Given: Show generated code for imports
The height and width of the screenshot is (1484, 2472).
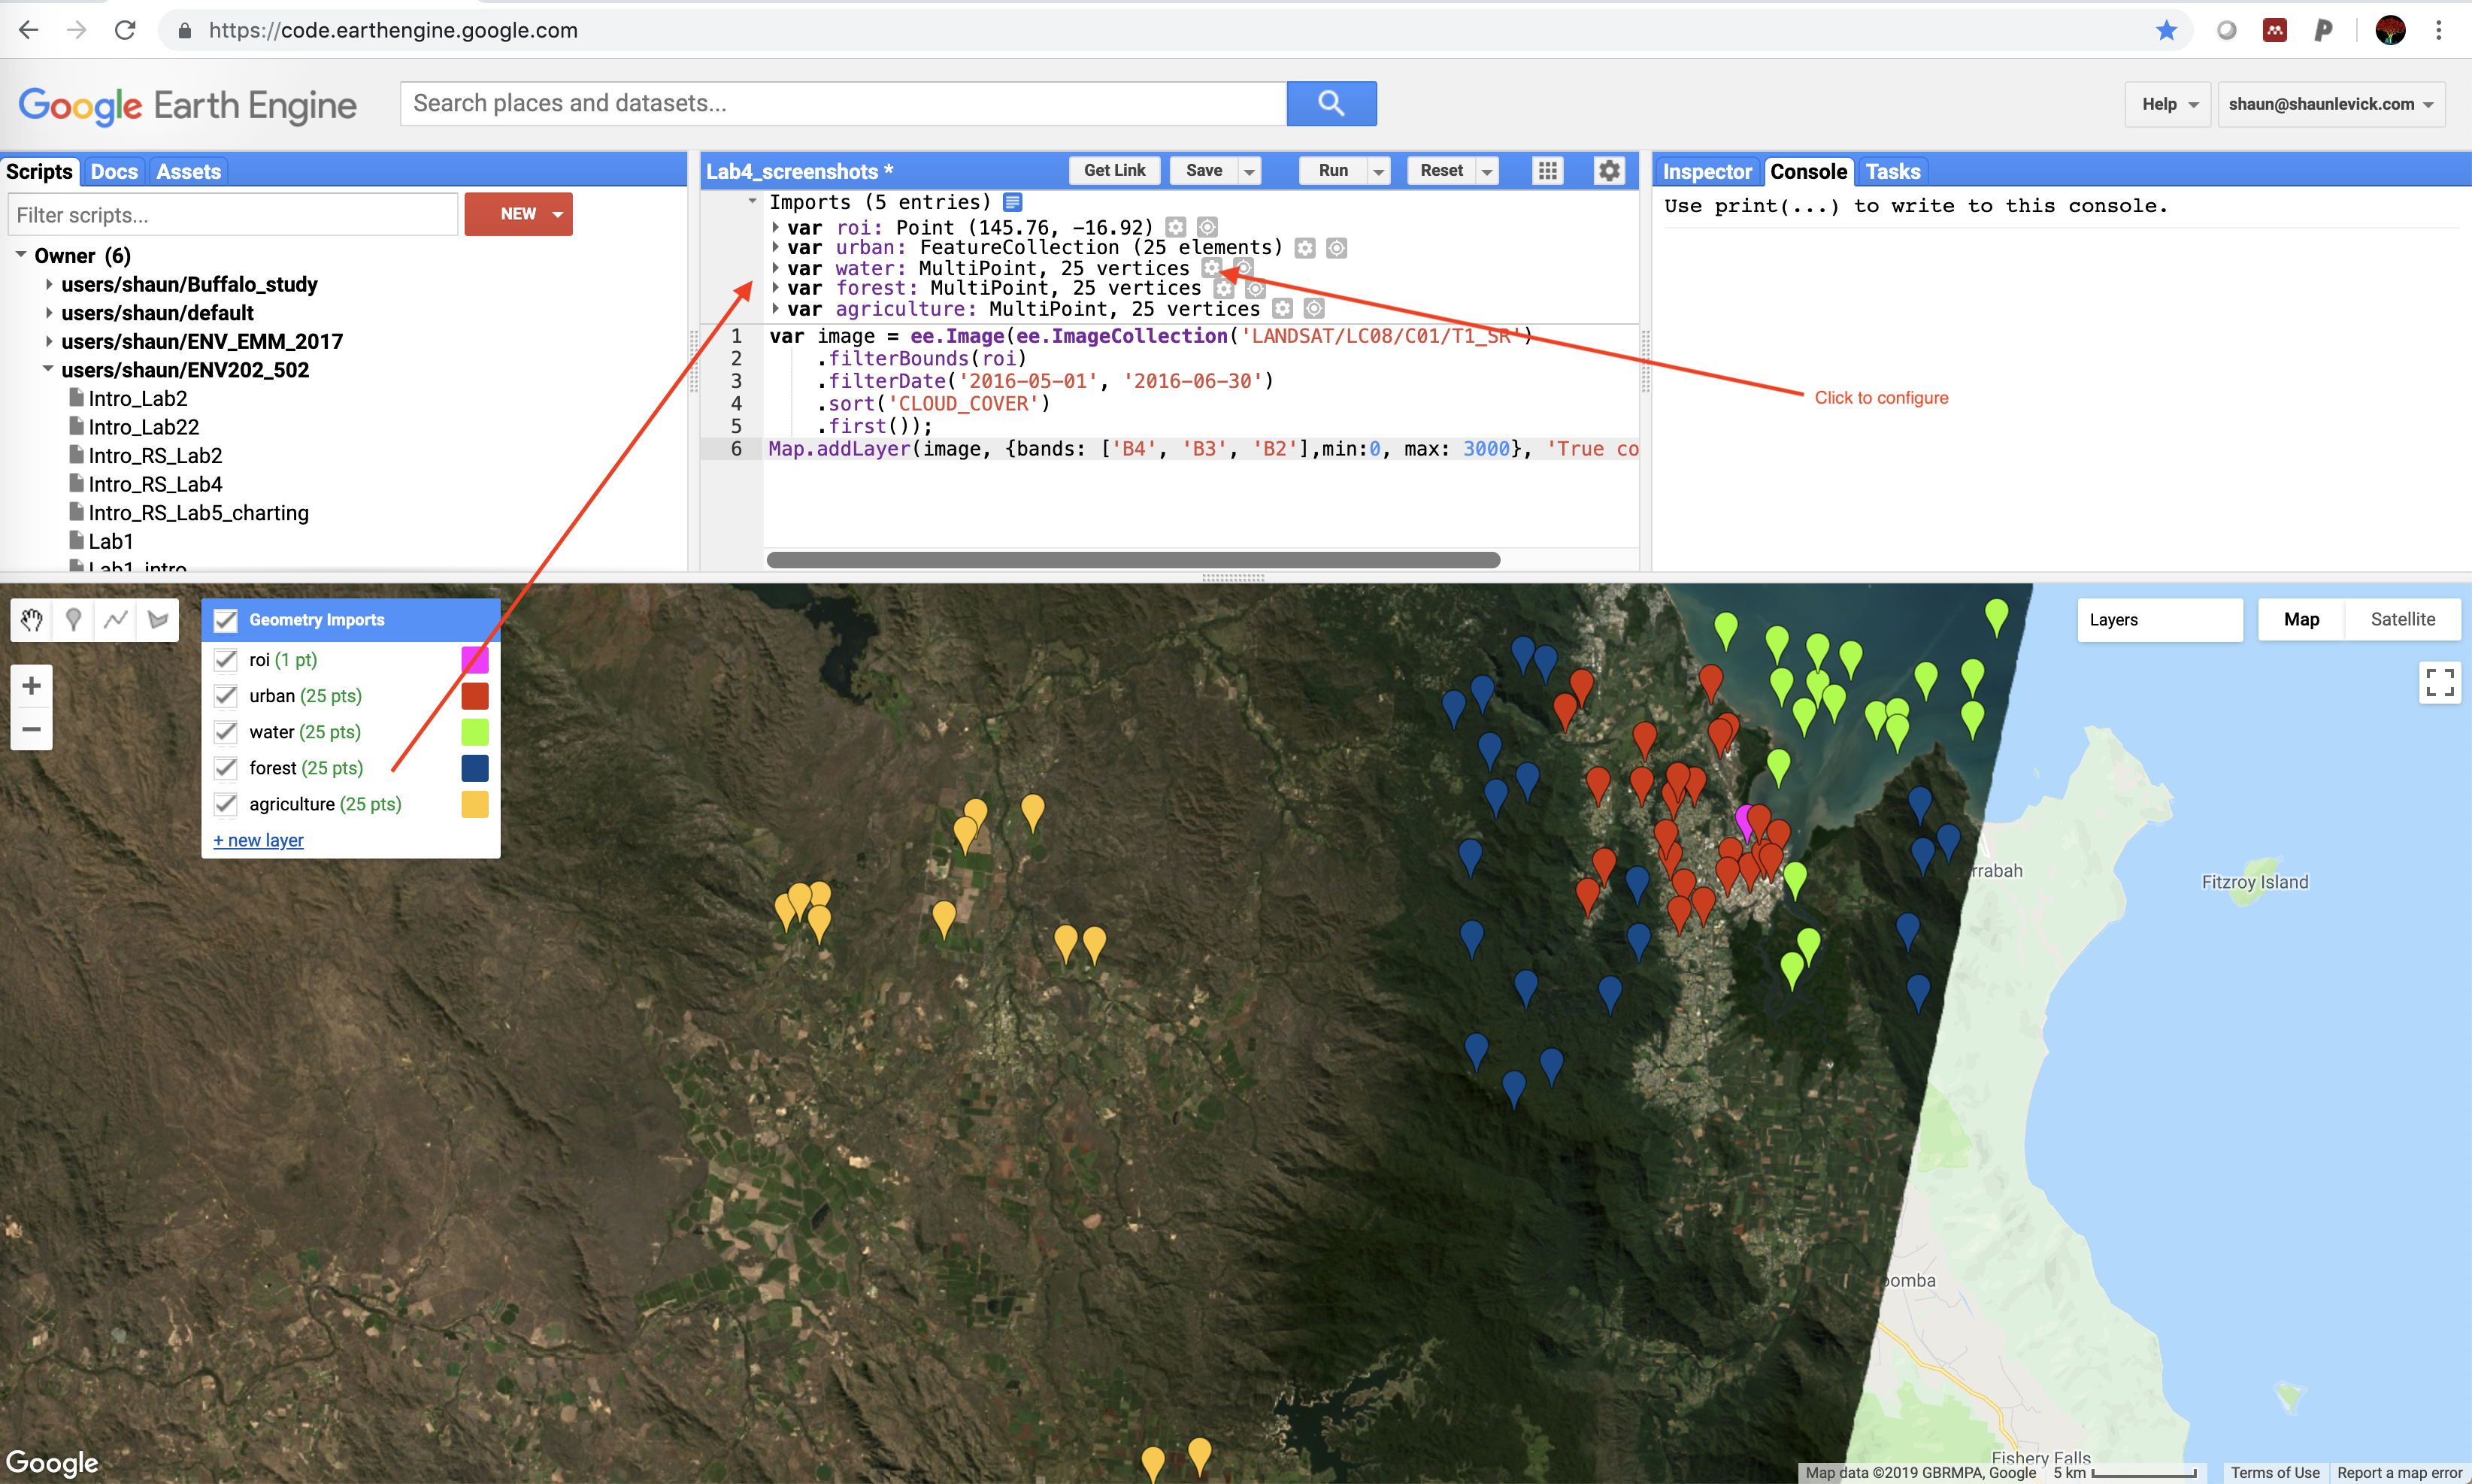Looking at the screenshot, I should tap(1013, 202).
